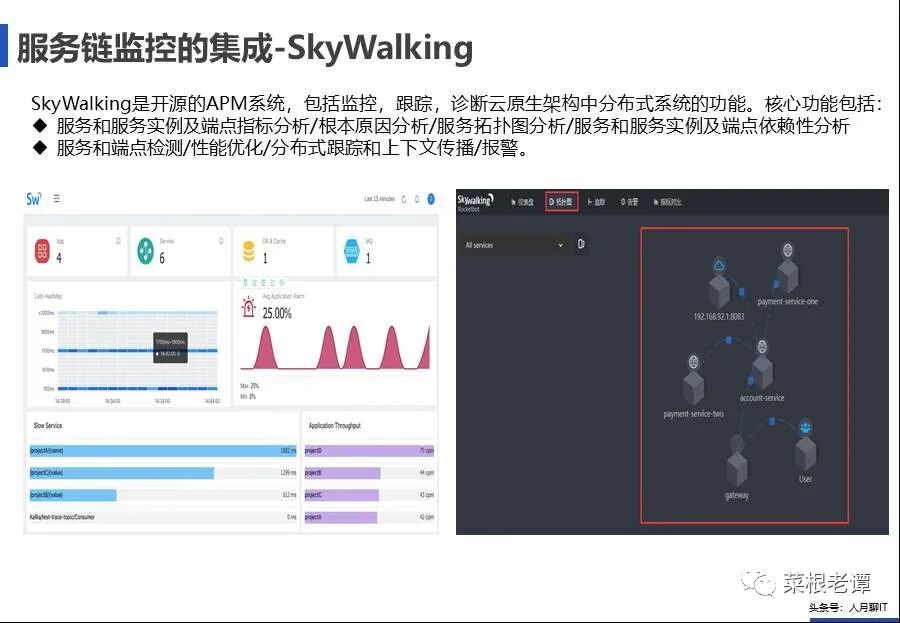Click the projectB bar in Application Throughput
This screenshot has height=623, width=900.
pos(342,473)
